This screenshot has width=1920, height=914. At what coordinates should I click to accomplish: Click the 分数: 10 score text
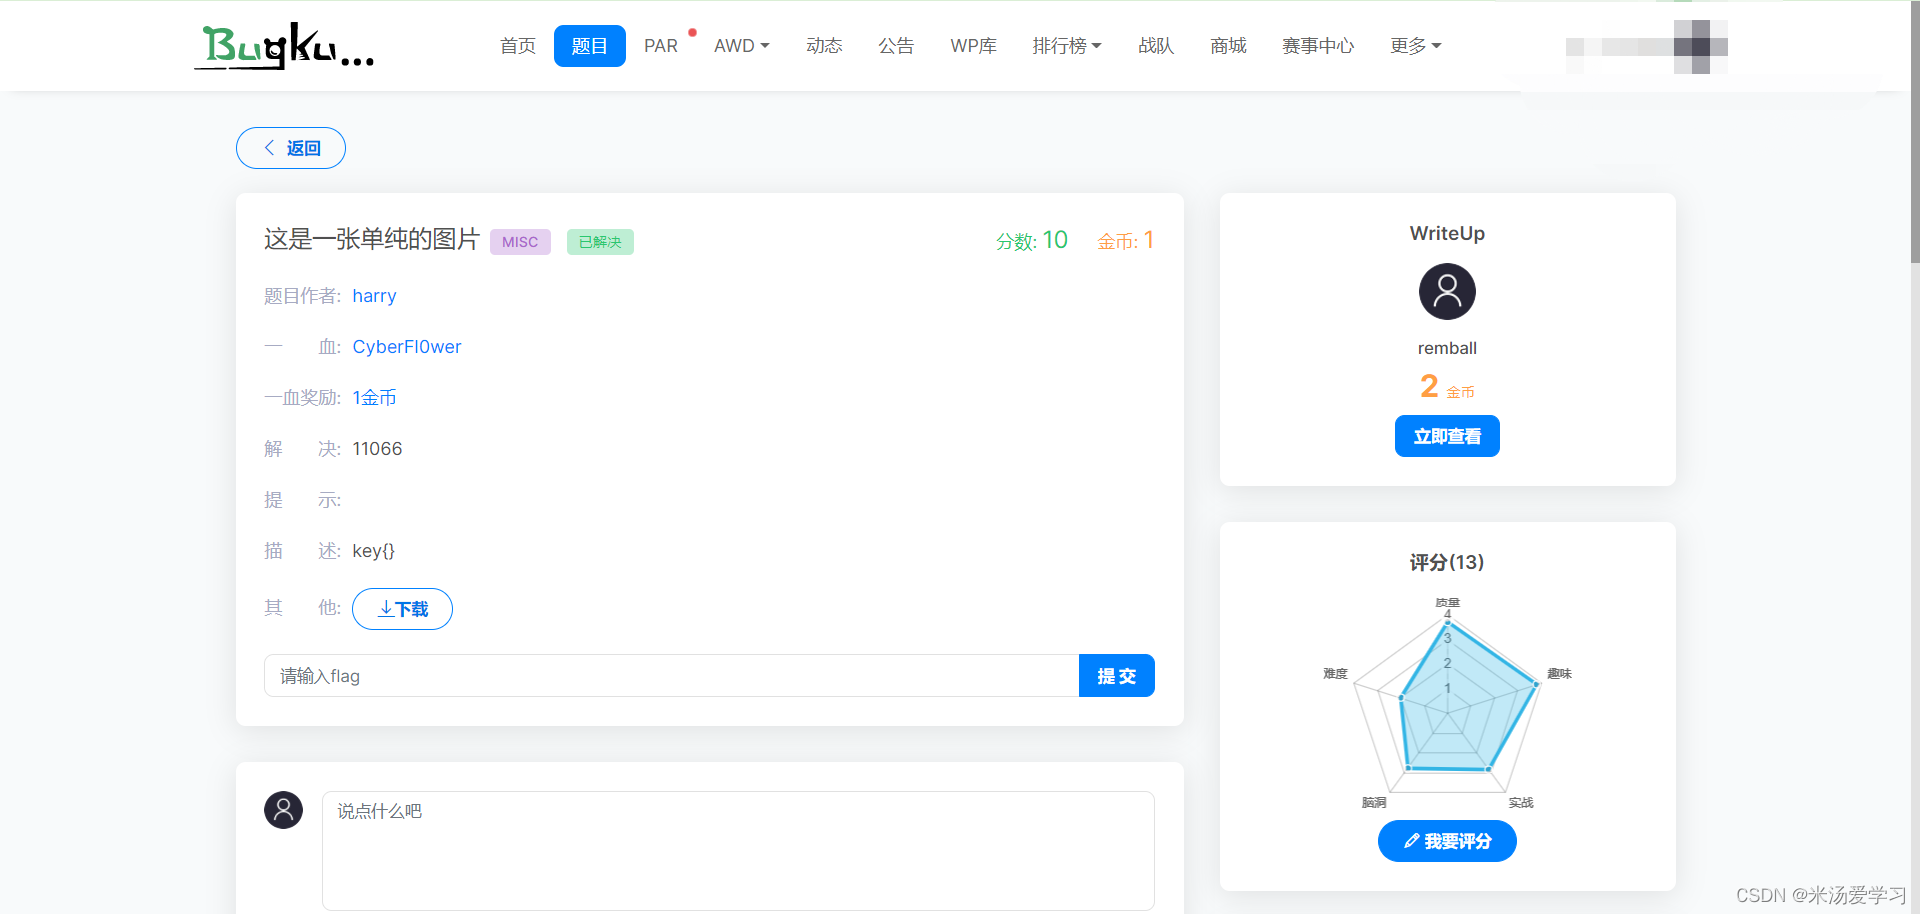[x=1032, y=240]
